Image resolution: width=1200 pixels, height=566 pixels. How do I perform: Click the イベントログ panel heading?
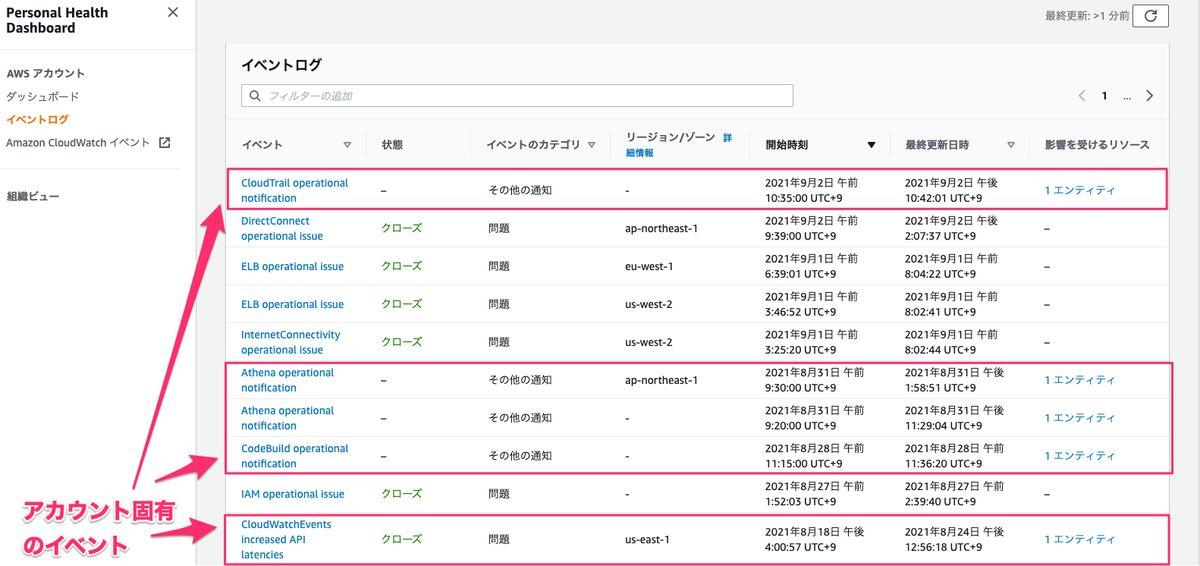tap(281, 65)
